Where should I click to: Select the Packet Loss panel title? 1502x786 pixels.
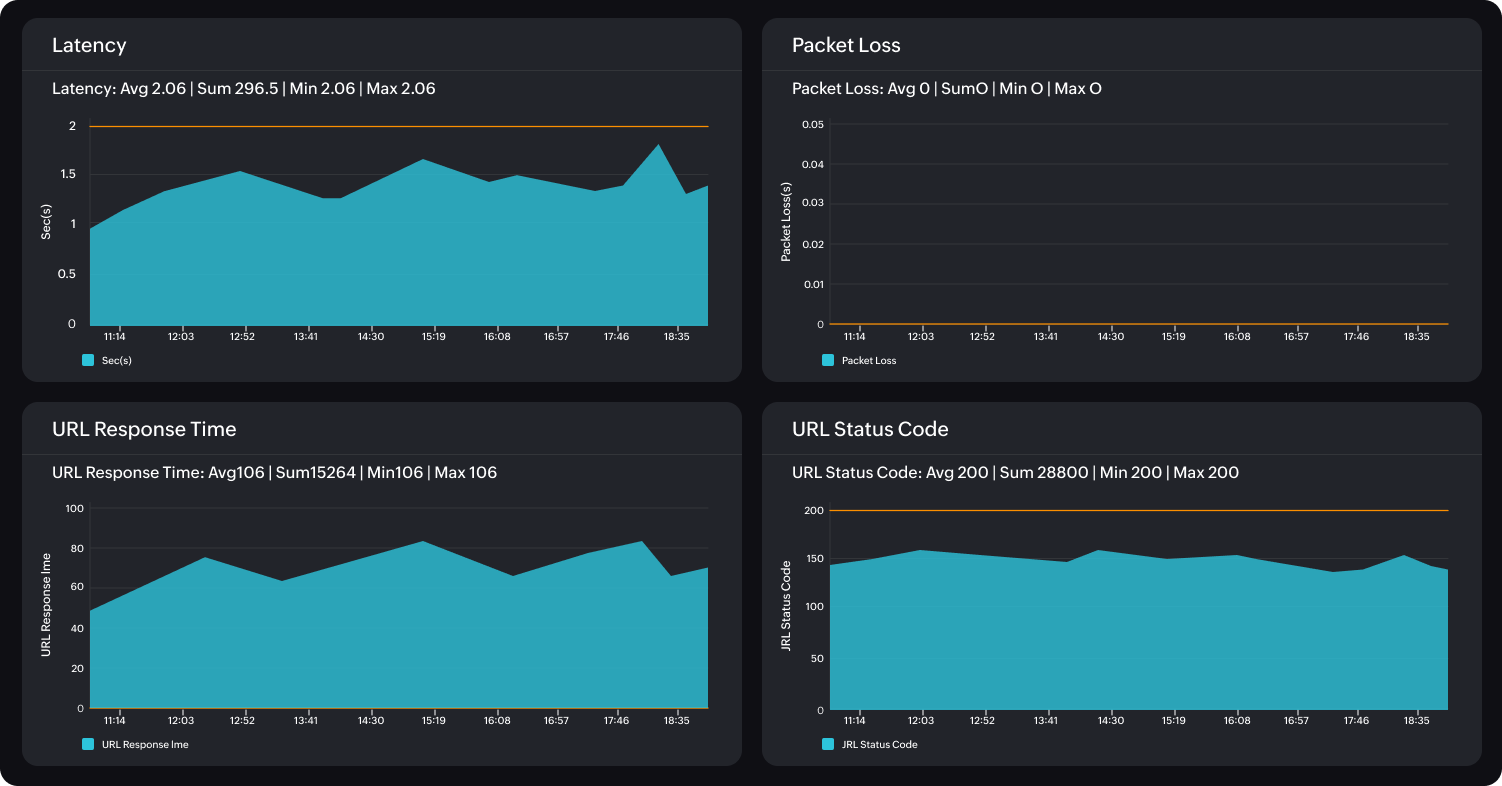coord(846,45)
